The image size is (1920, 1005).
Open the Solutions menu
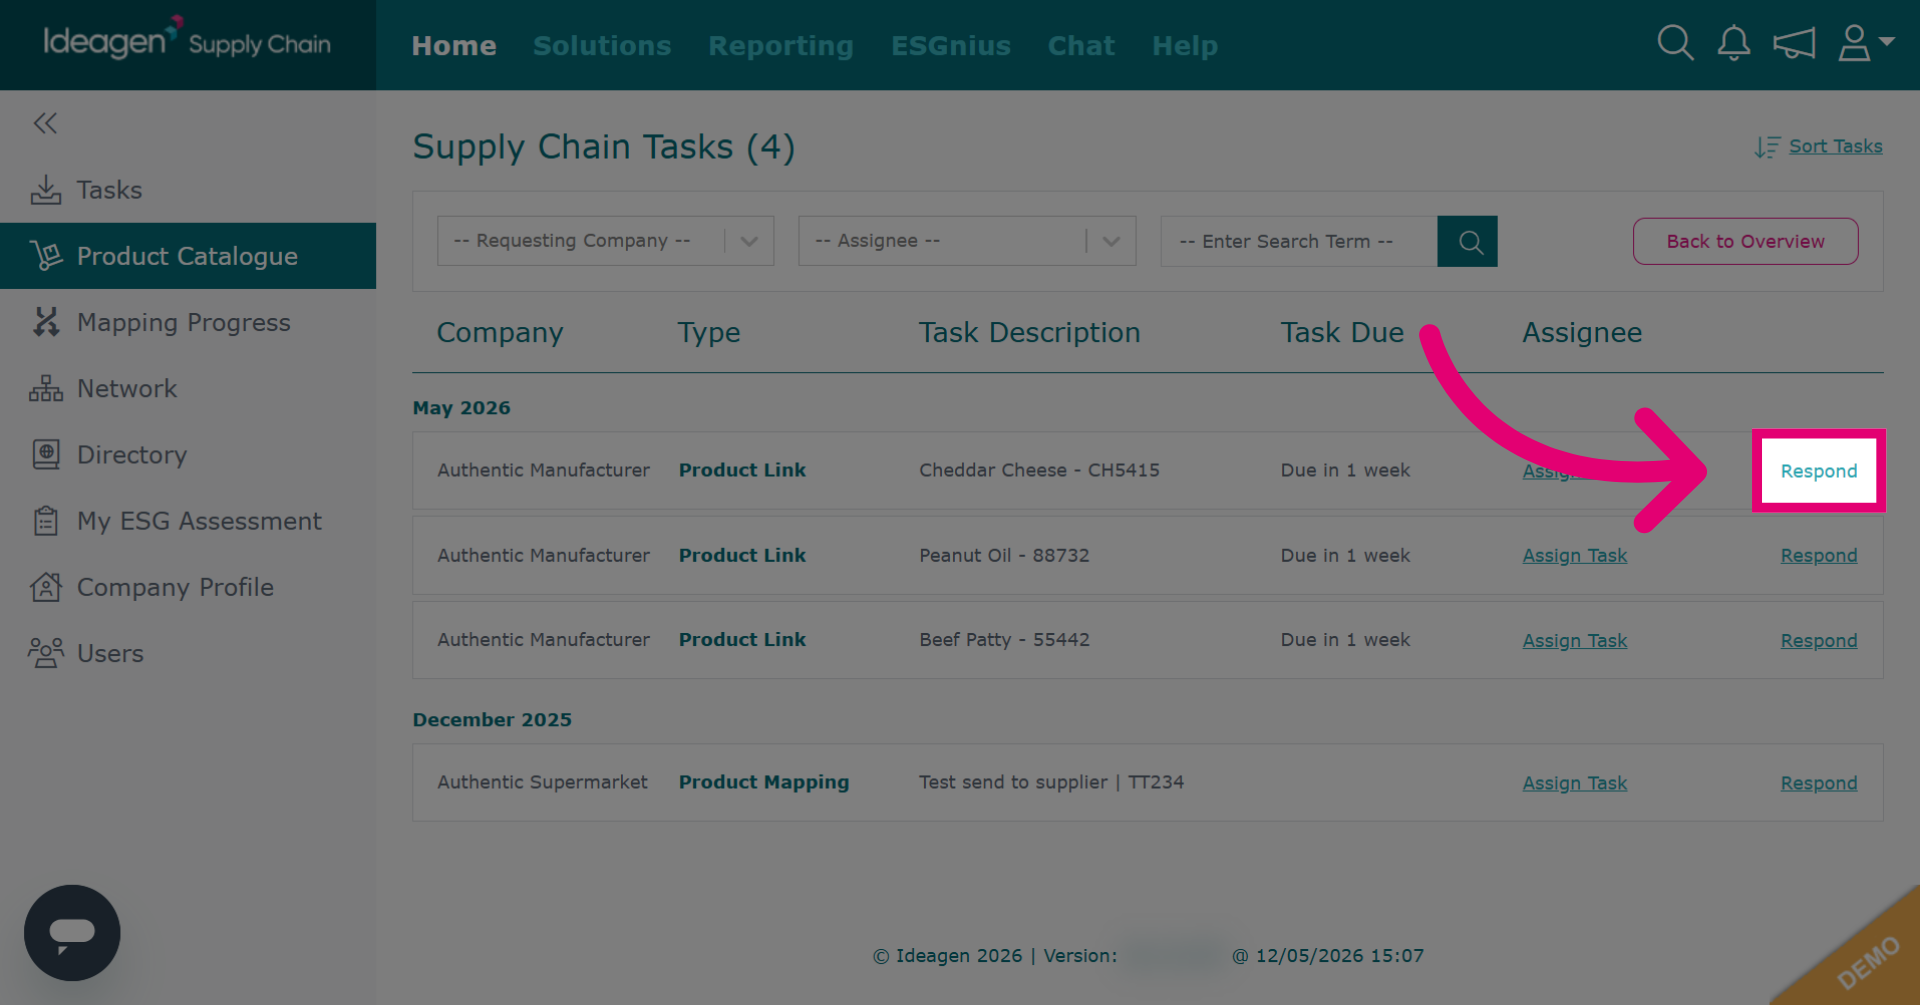click(602, 46)
